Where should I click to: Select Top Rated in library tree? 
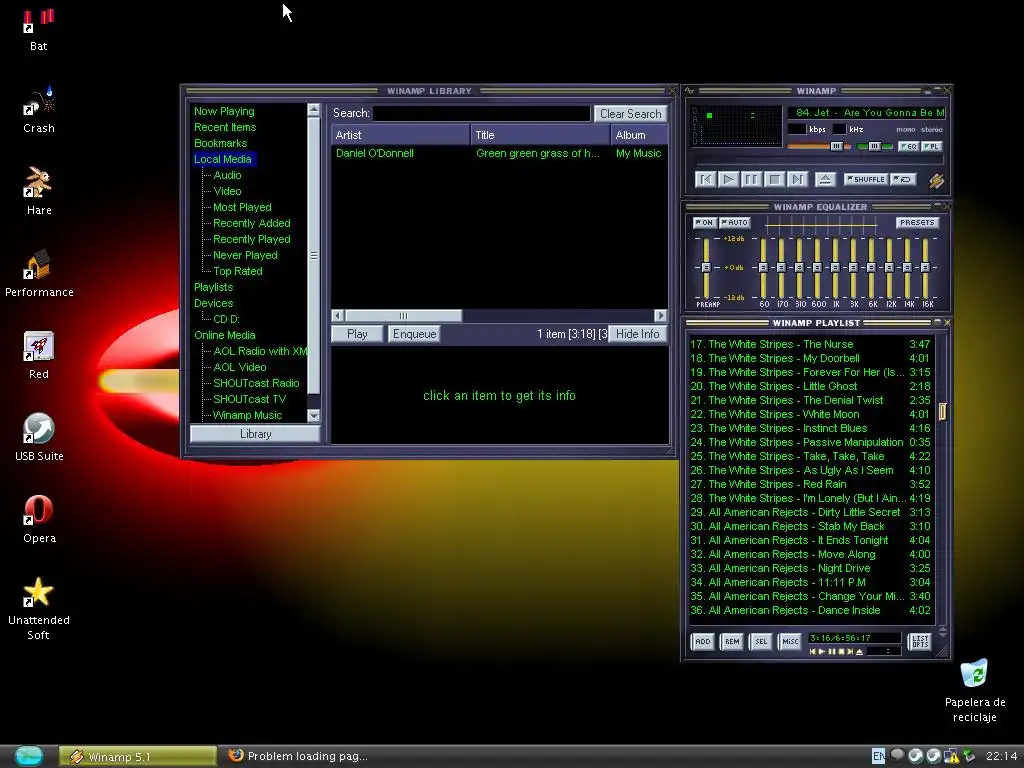coord(238,271)
